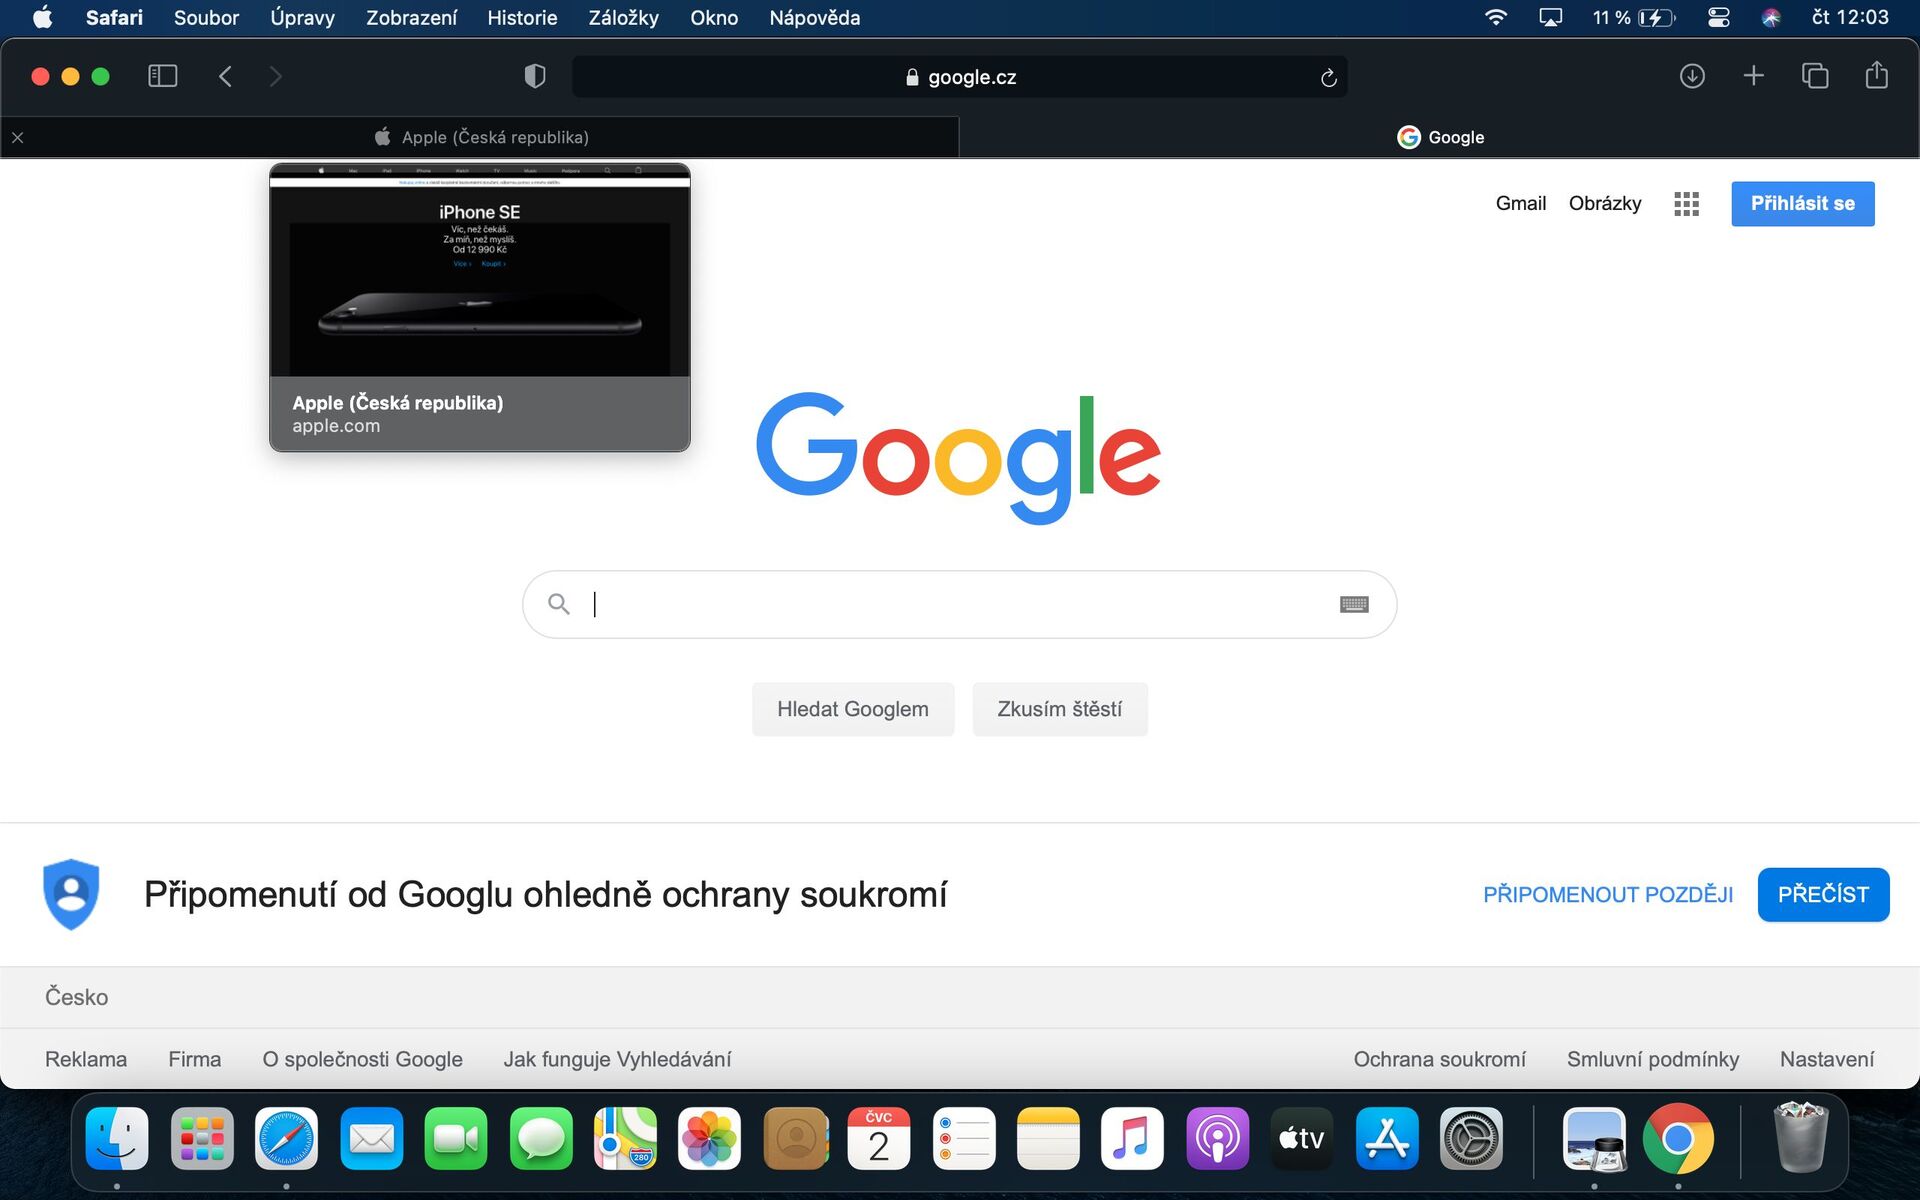1920x1200 pixels.
Task: Open the Historie menu
Action: [x=522, y=18]
